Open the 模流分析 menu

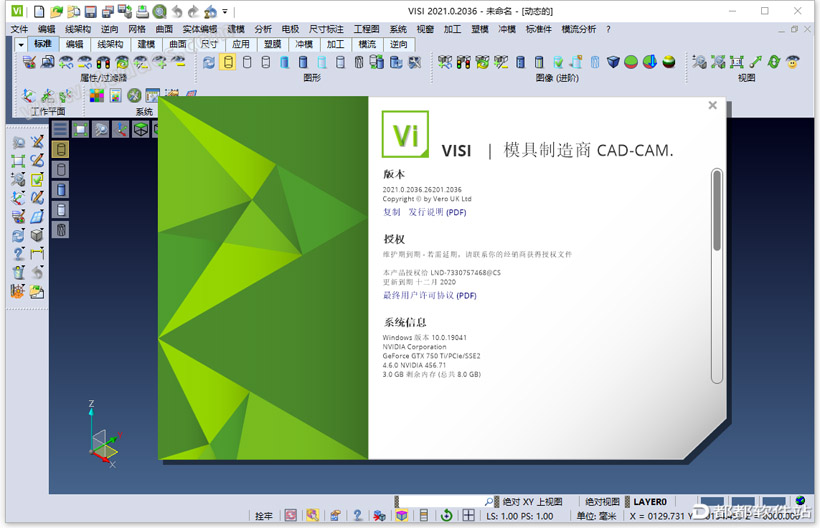(x=578, y=29)
